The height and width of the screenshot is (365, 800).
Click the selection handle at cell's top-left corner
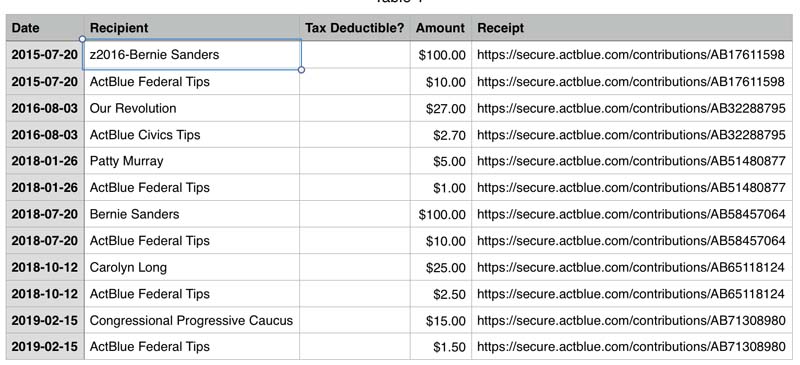pyautogui.click(x=83, y=39)
